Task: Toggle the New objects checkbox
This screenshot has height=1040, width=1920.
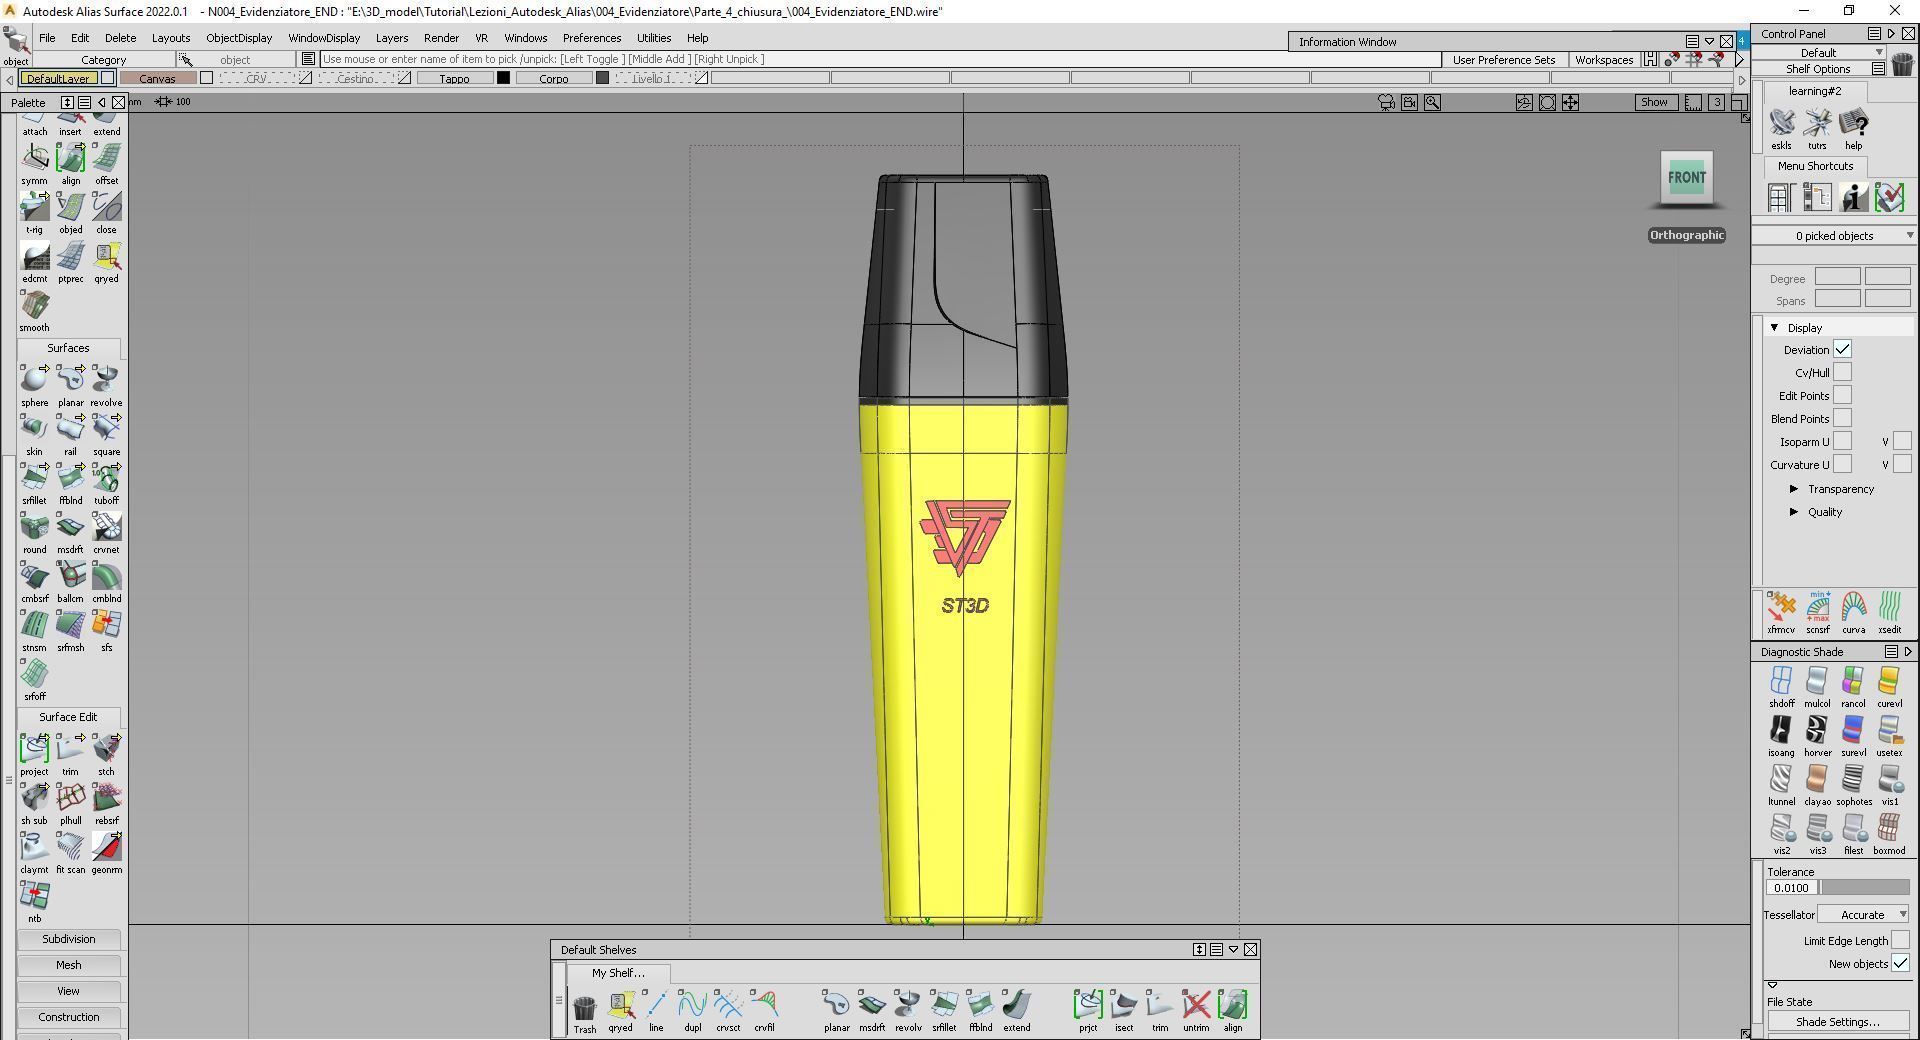Action: 1900,964
